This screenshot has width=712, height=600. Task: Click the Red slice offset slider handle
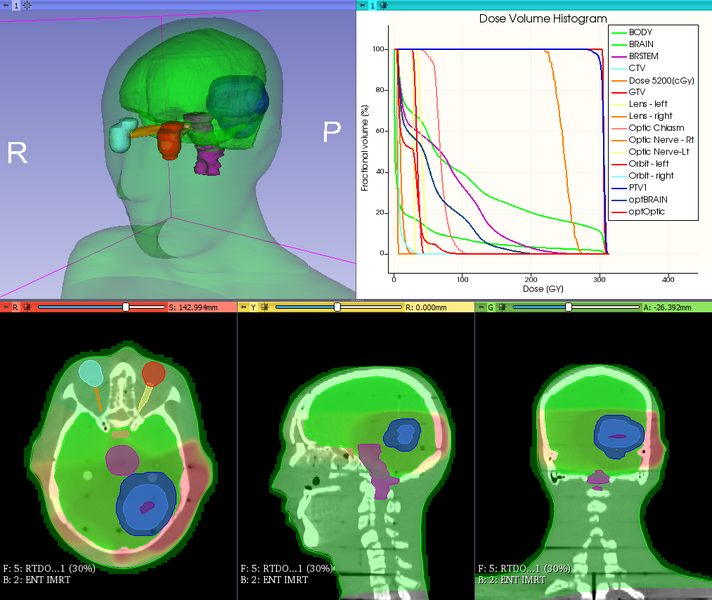pos(126,307)
